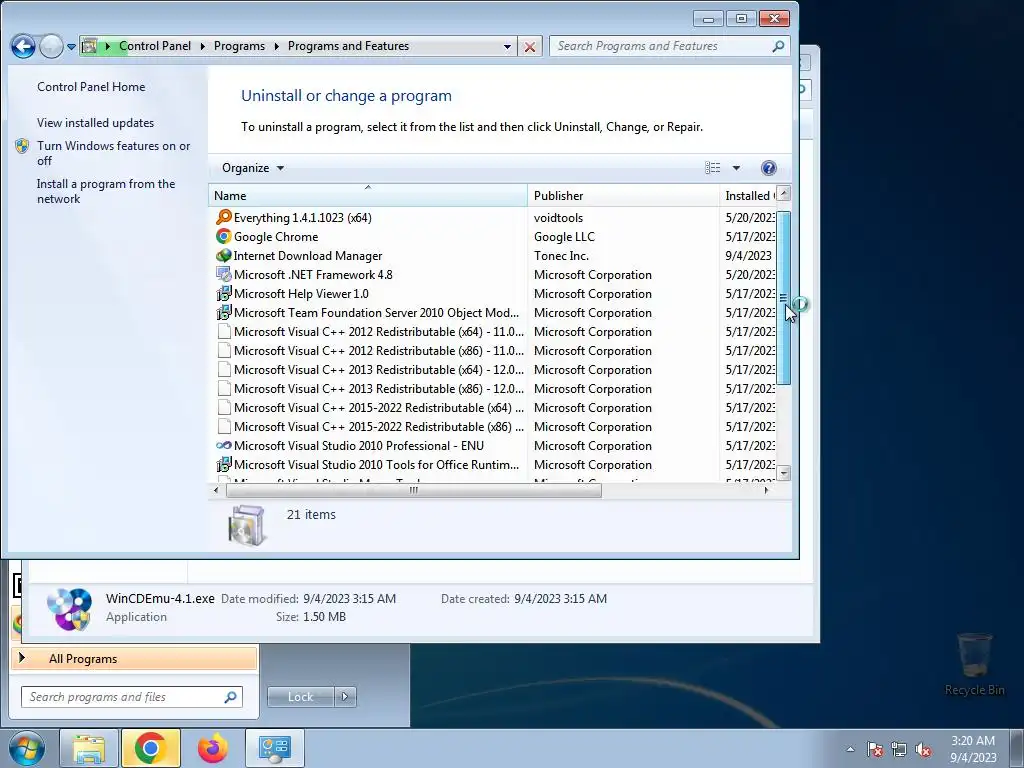Click the Microsoft Help Viewer 1.0 icon
Image resolution: width=1024 pixels, height=768 pixels.
pyautogui.click(x=223, y=293)
